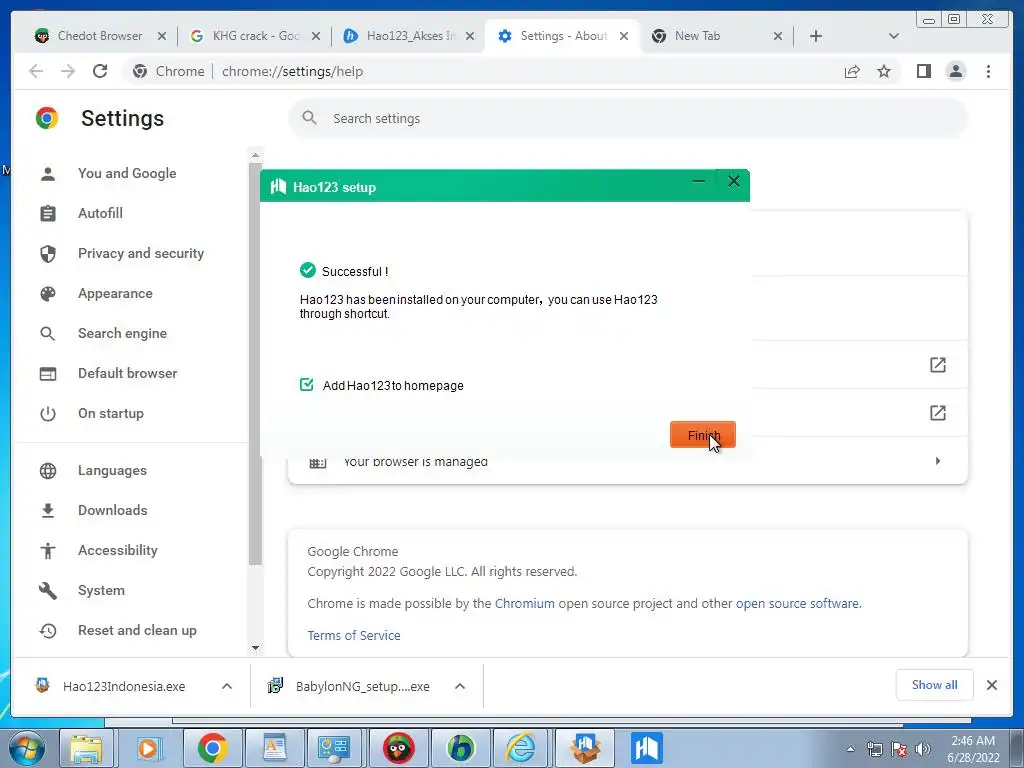Click the Finish button in Hao123 setup
The height and width of the screenshot is (768, 1024).
703,435
